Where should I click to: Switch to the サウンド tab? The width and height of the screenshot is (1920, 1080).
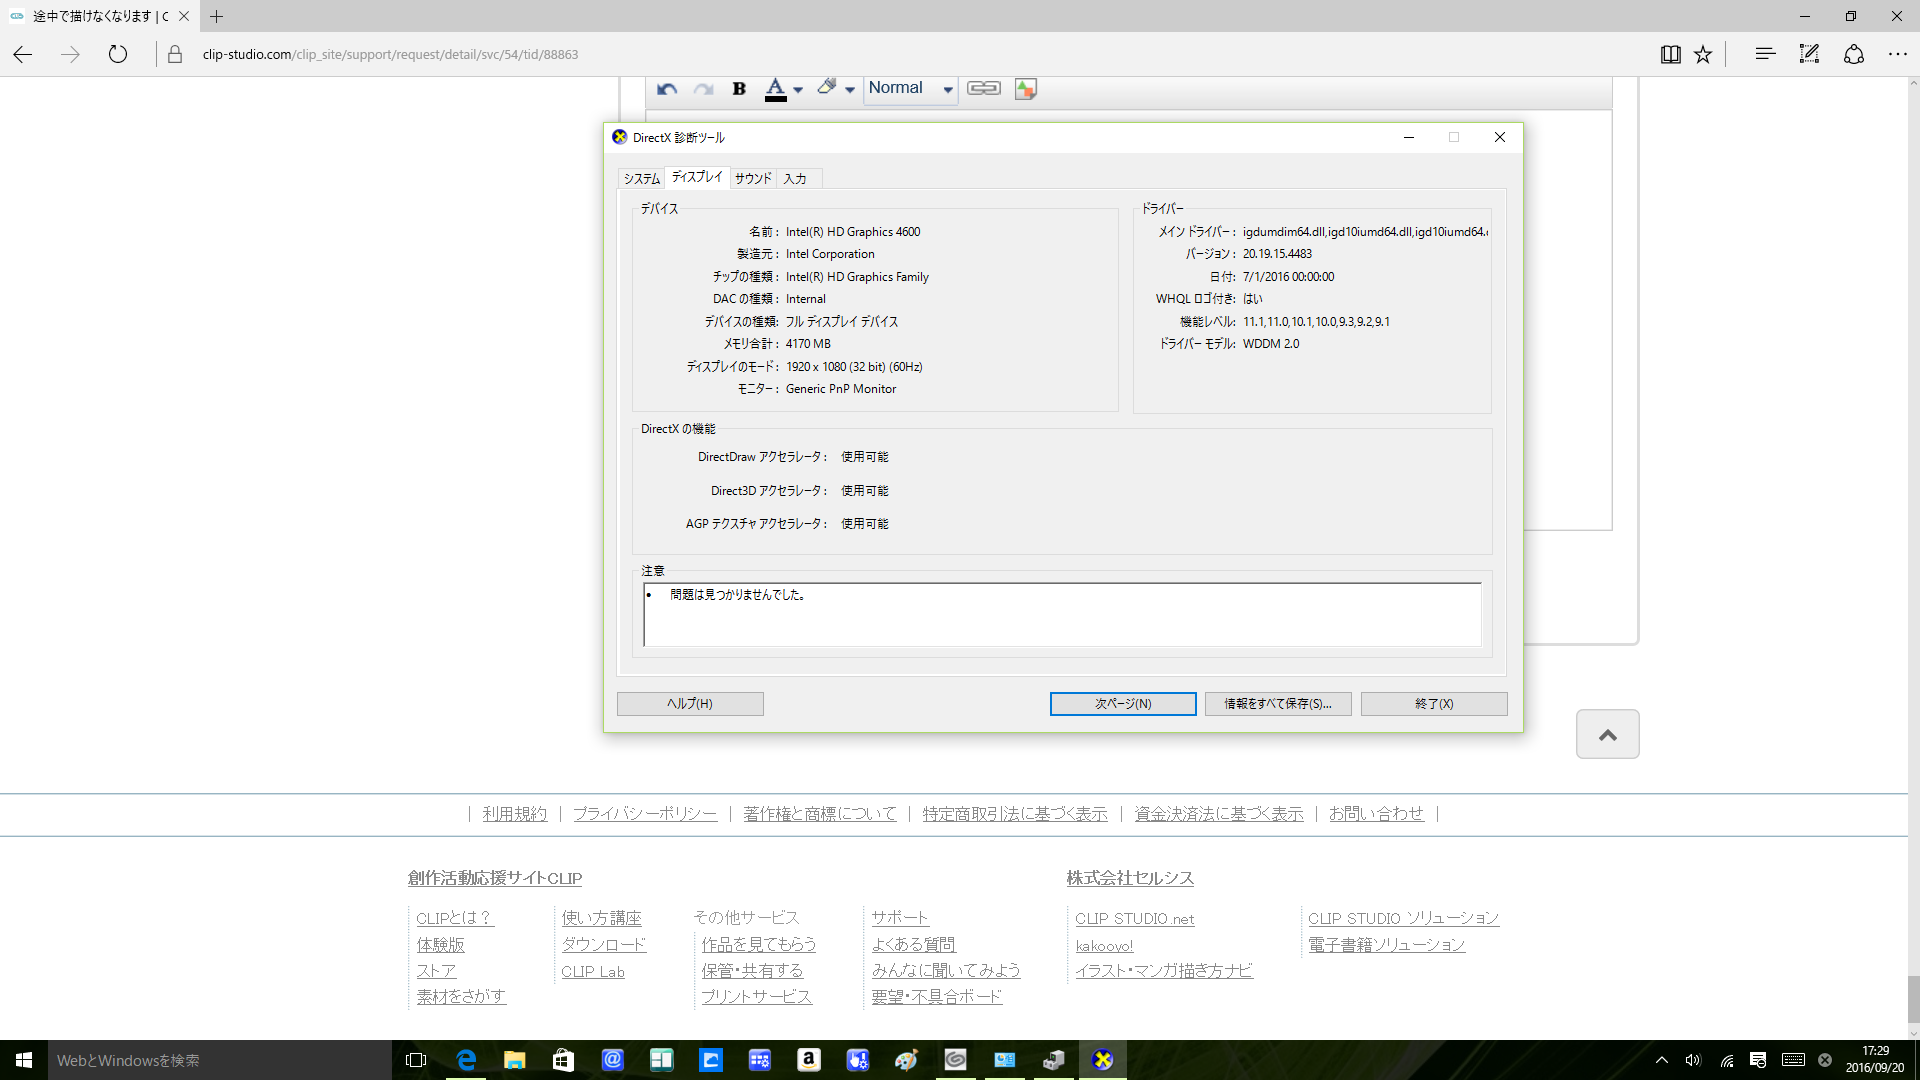point(753,179)
